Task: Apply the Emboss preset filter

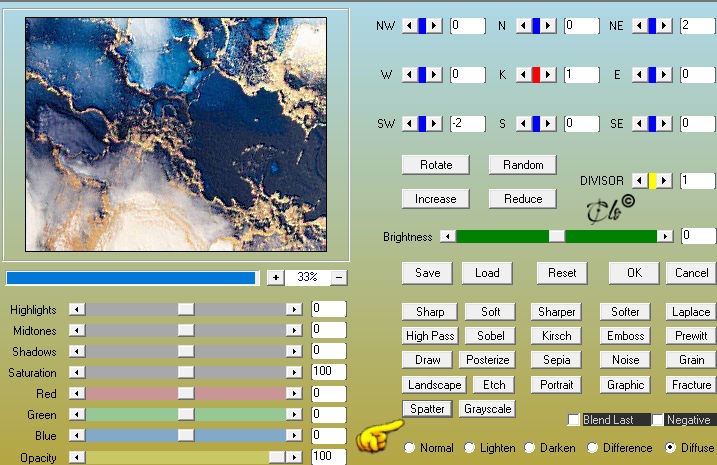Action: [x=625, y=336]
